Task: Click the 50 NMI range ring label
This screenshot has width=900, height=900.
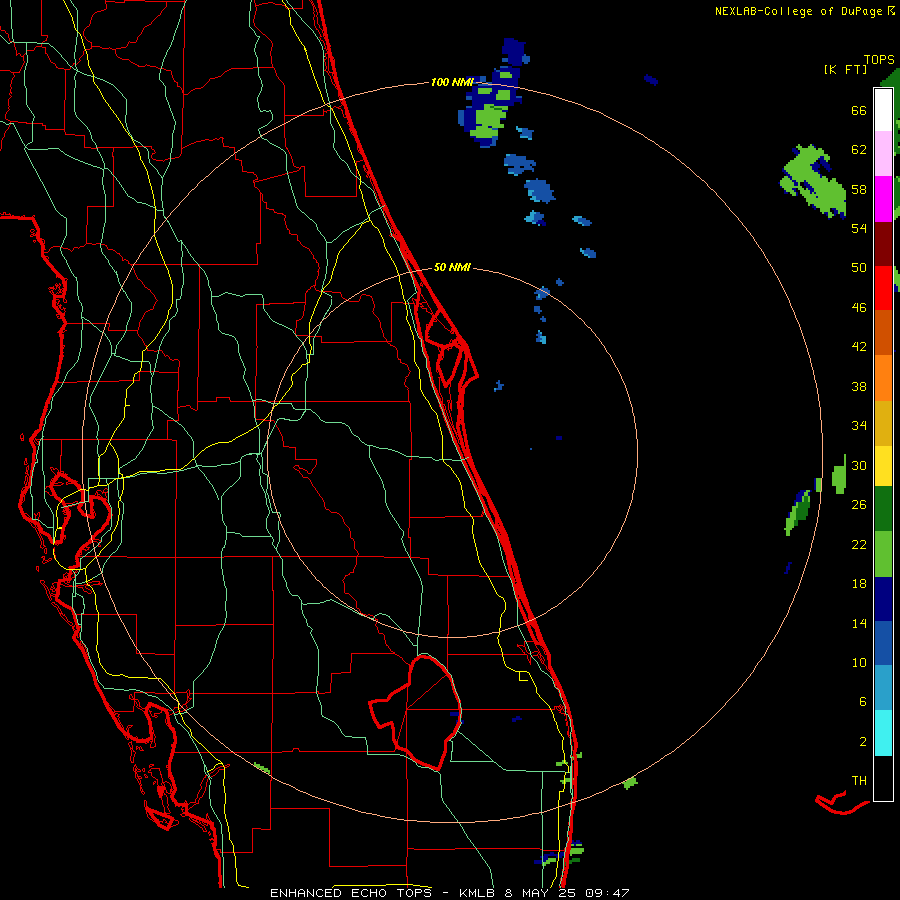Action: tap(452, 267)
